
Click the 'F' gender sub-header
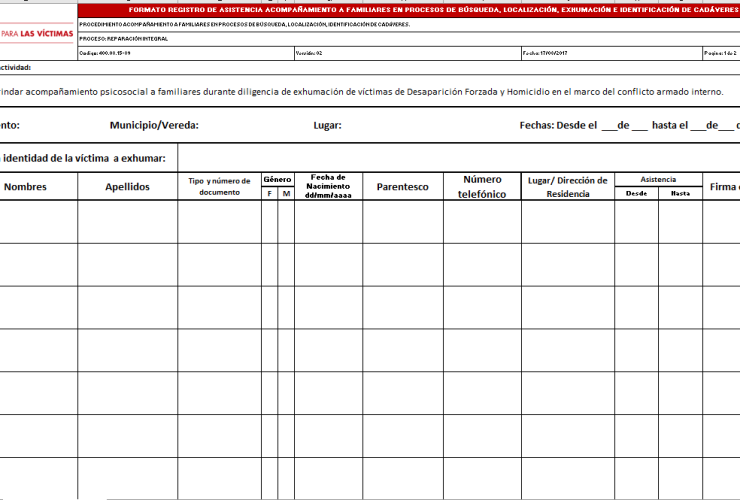point(269,193)
